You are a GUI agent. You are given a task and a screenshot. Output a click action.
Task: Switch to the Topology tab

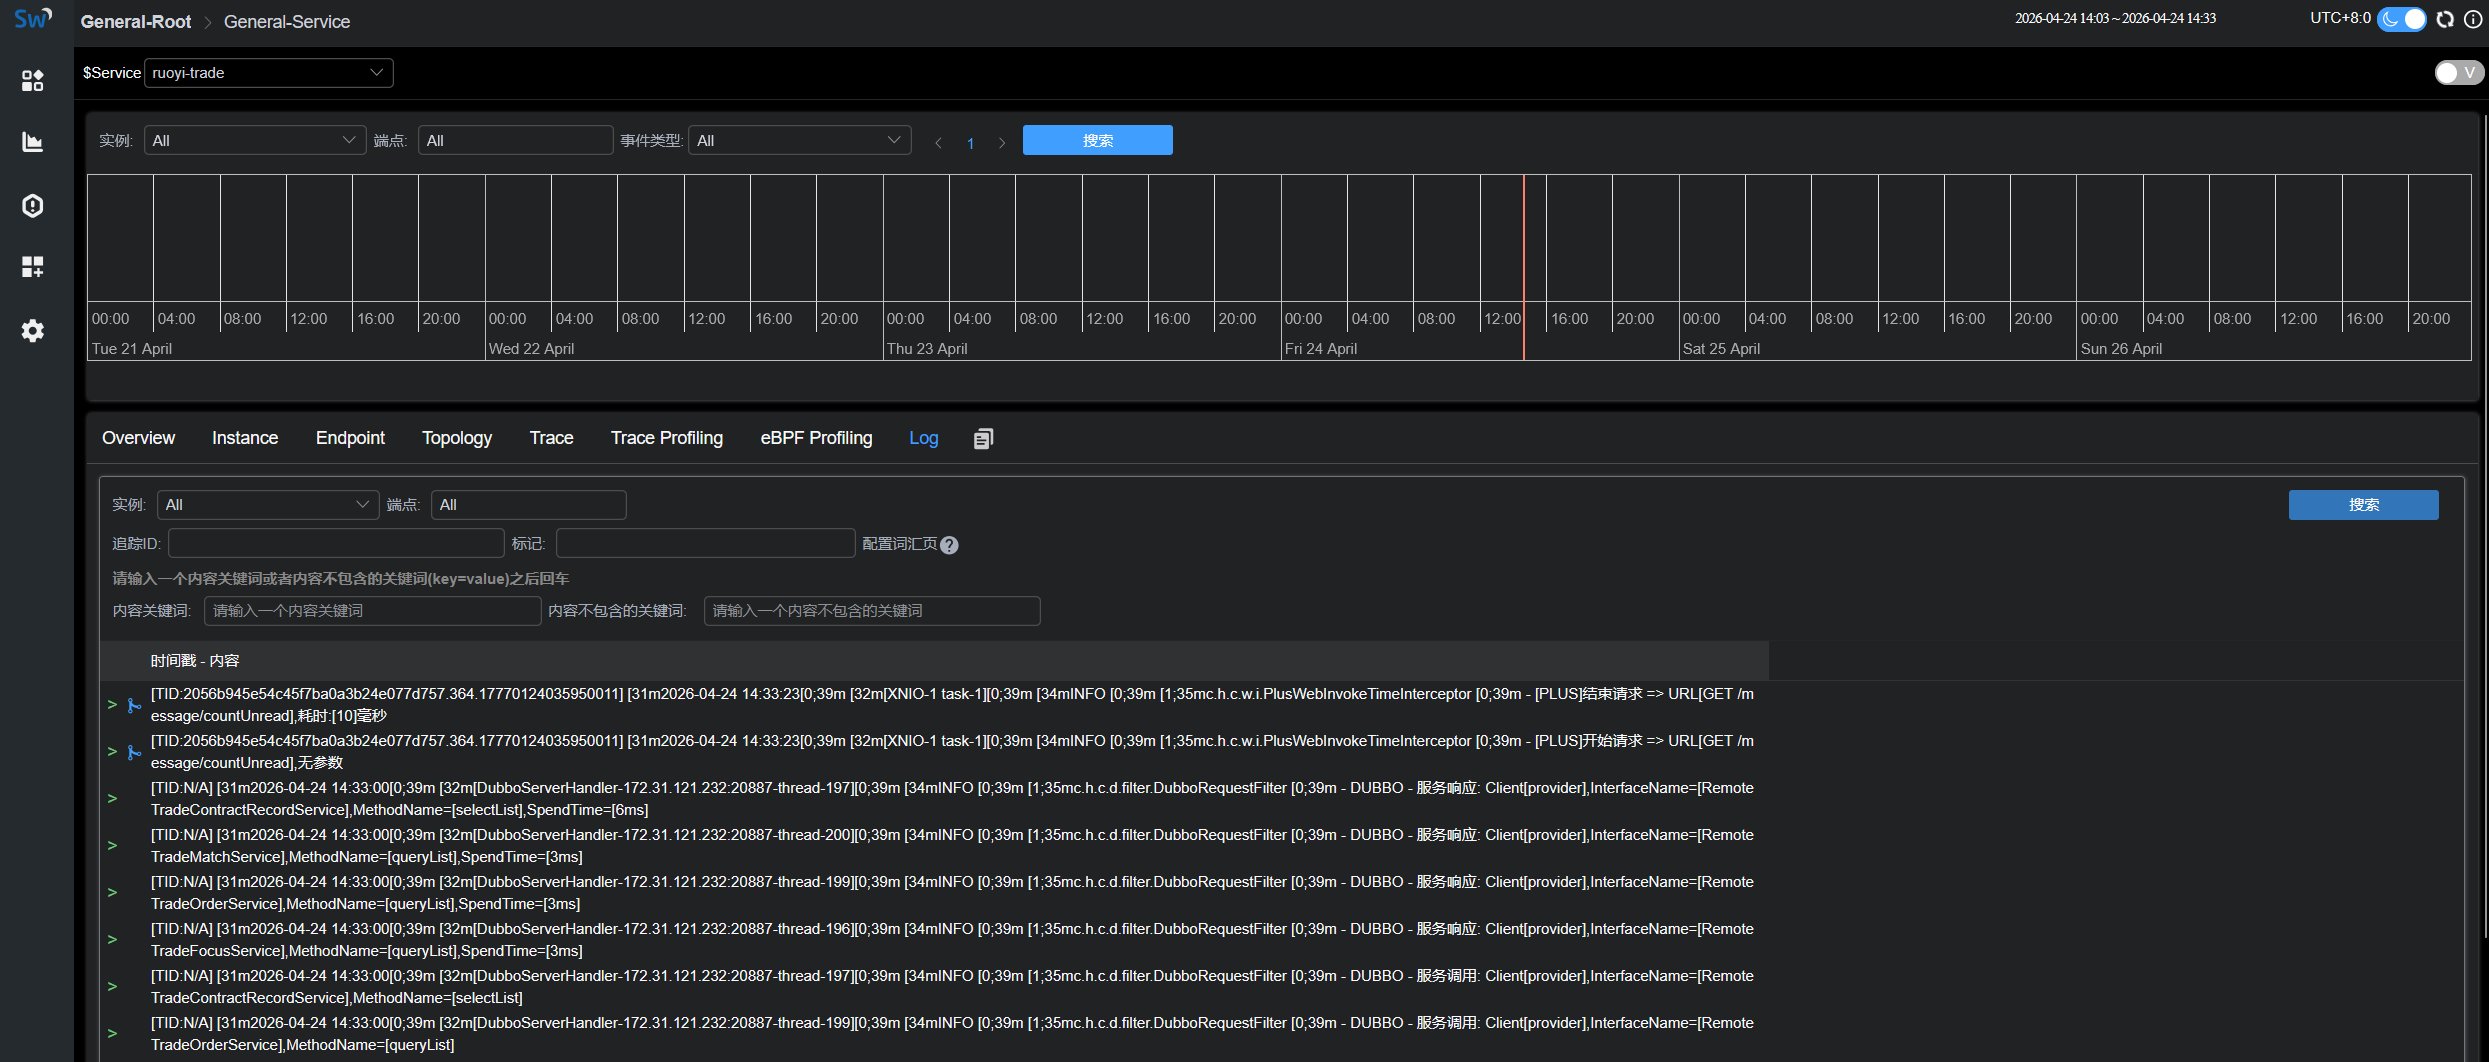[456, 438]
